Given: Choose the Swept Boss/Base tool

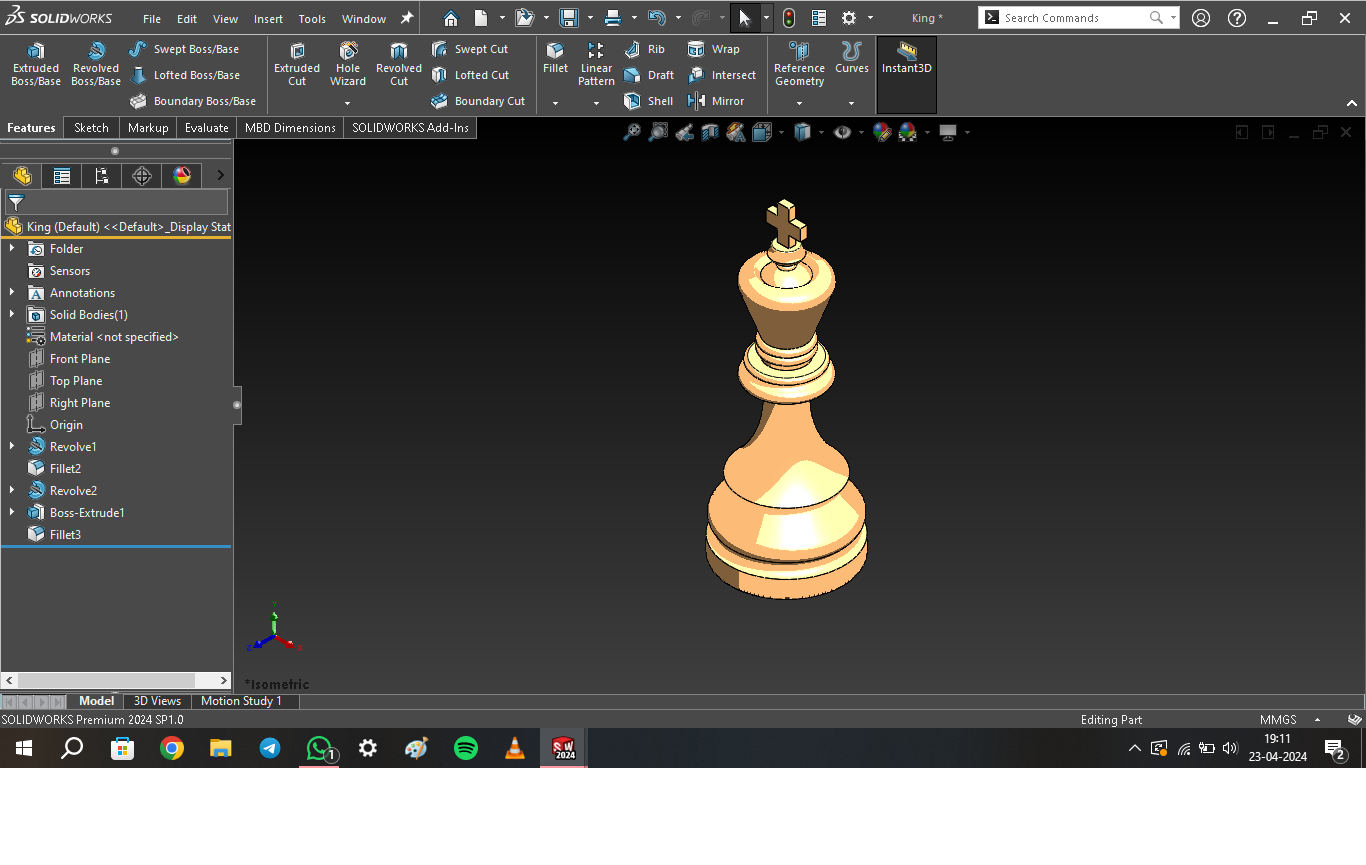Looking at the screenshot, I should 184,49.
